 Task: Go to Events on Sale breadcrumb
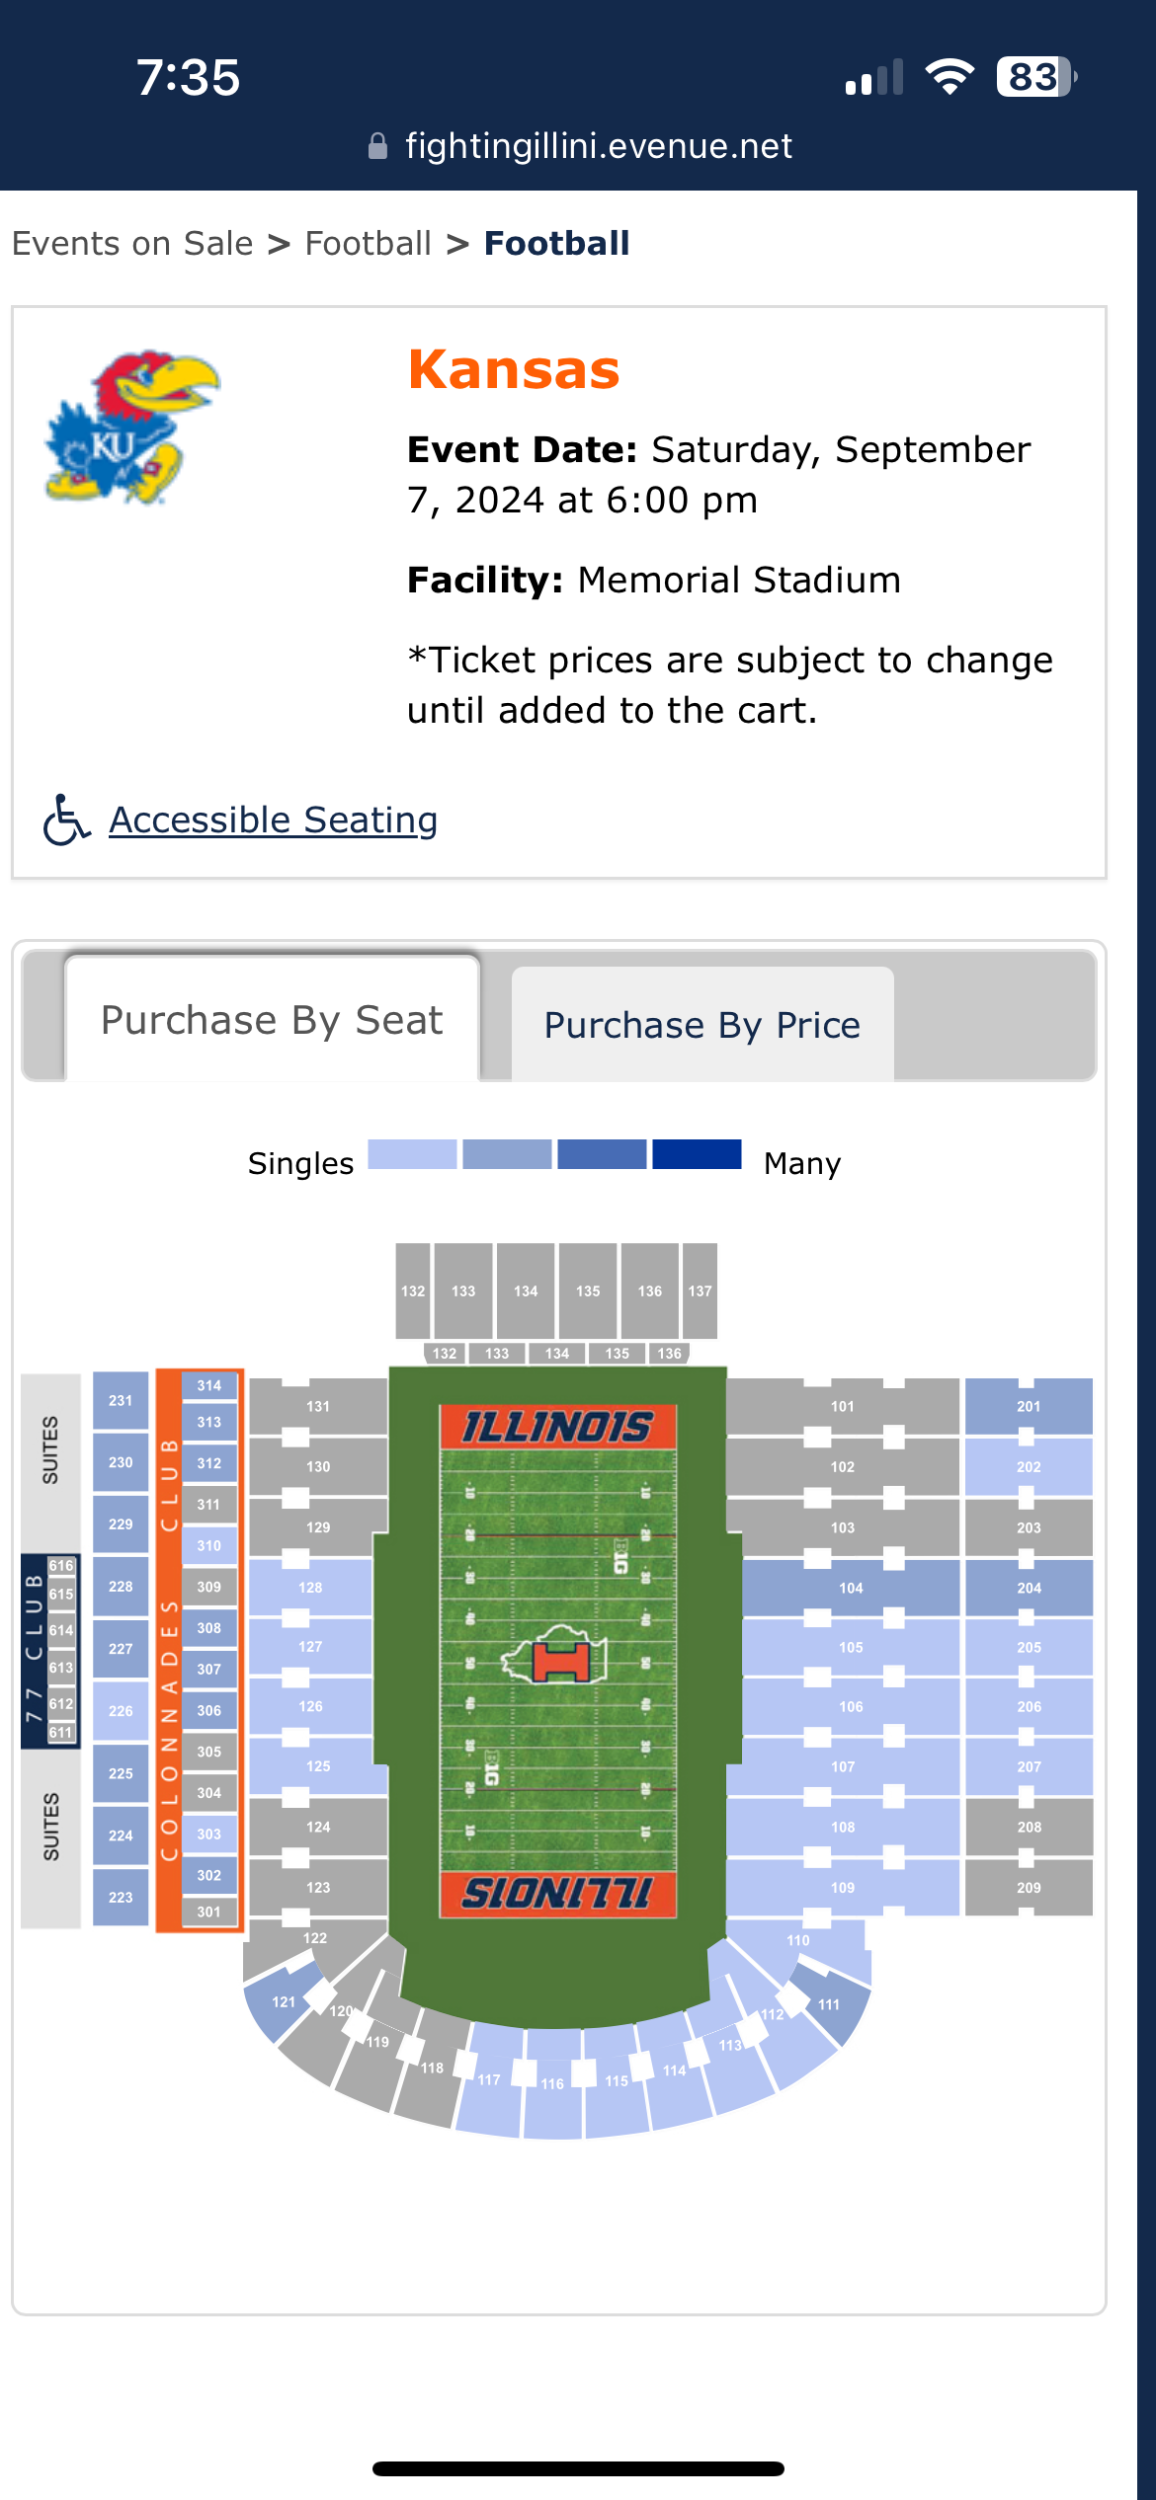click(x=132, y=243)
